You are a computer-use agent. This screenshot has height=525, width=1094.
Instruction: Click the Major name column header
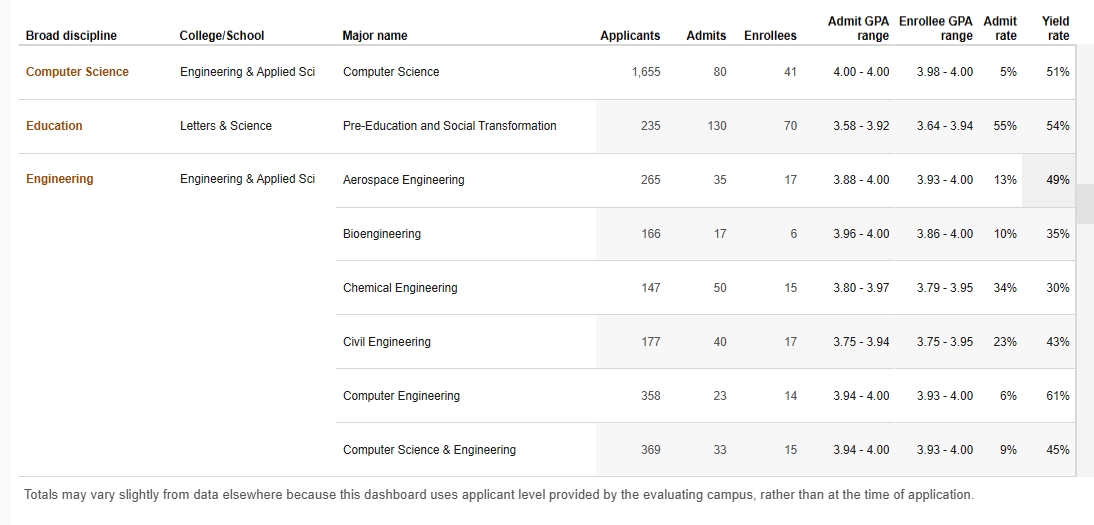click(x=375, y=36)
